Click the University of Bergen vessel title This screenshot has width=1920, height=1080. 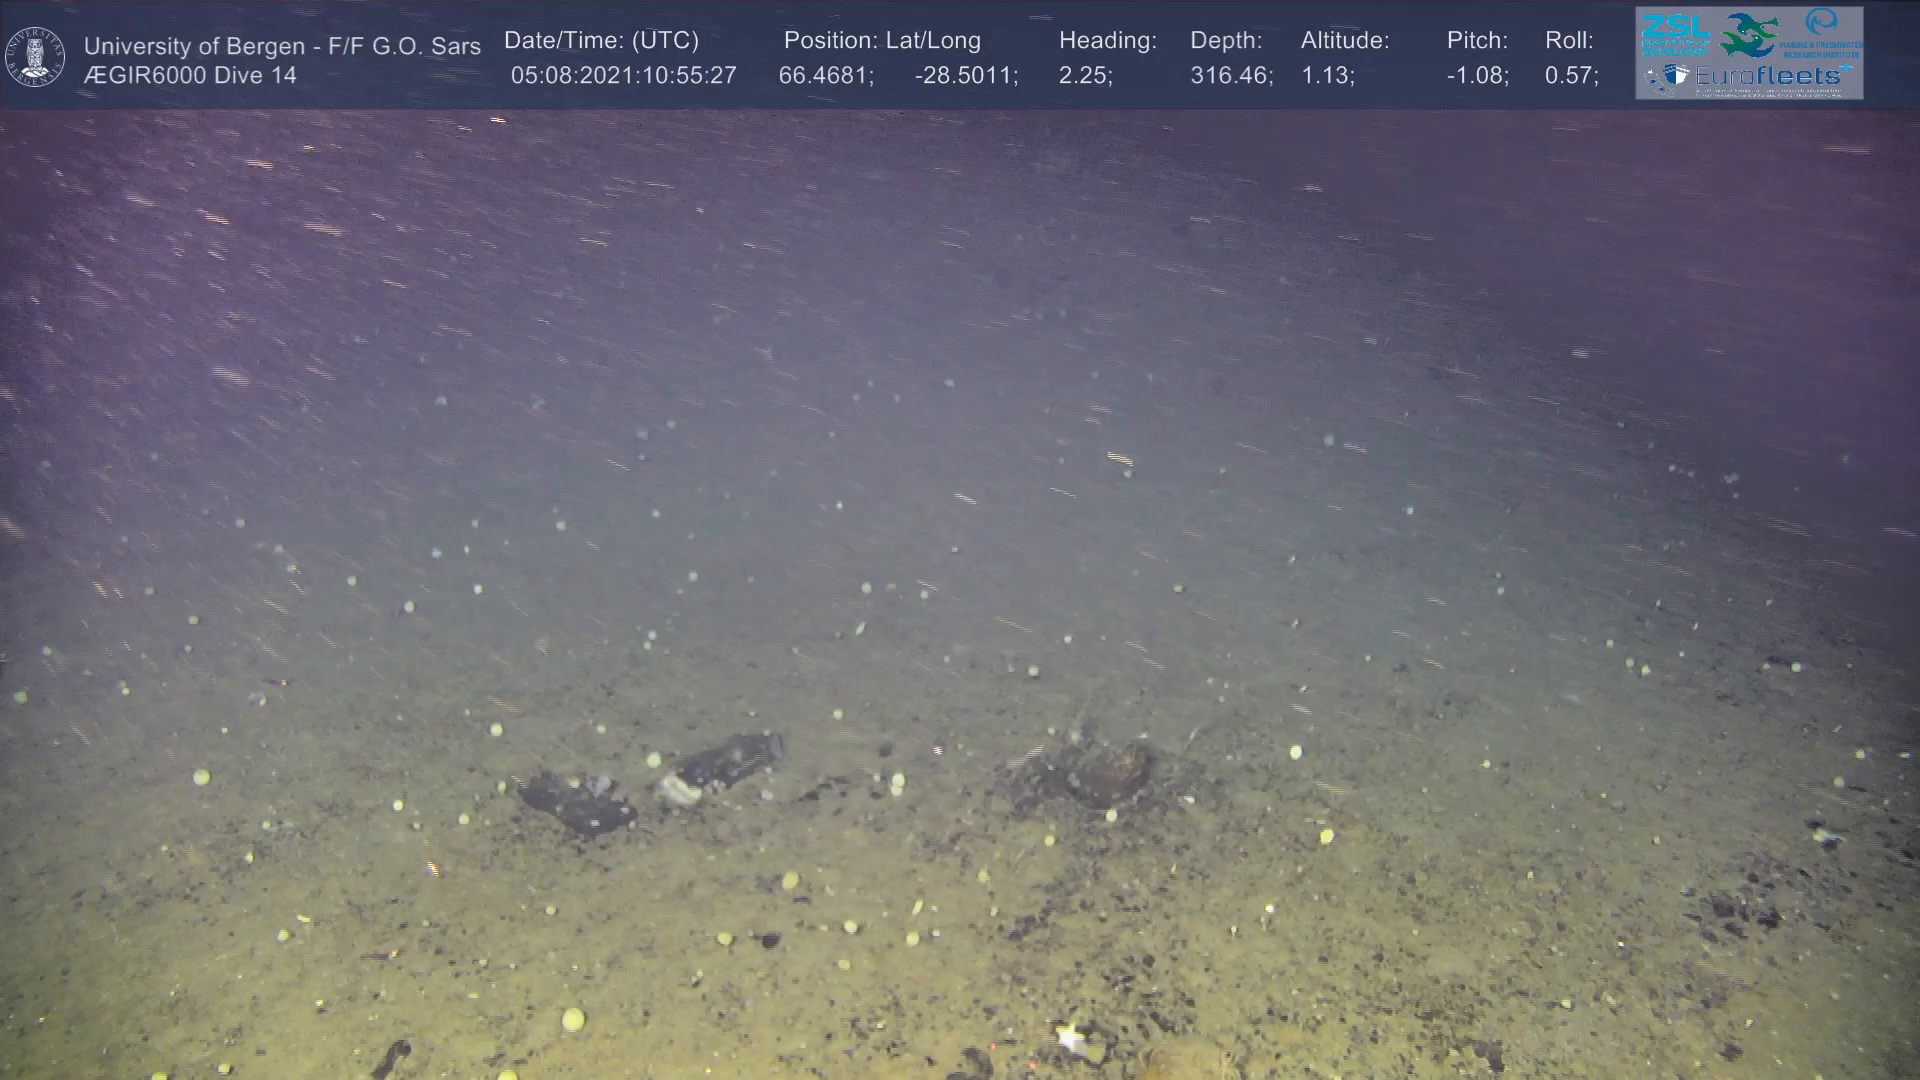pyautogui.click(x=282, y=46)
